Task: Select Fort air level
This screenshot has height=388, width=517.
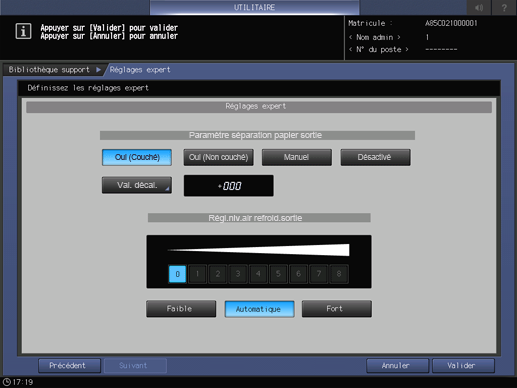Action: point(337,309)
